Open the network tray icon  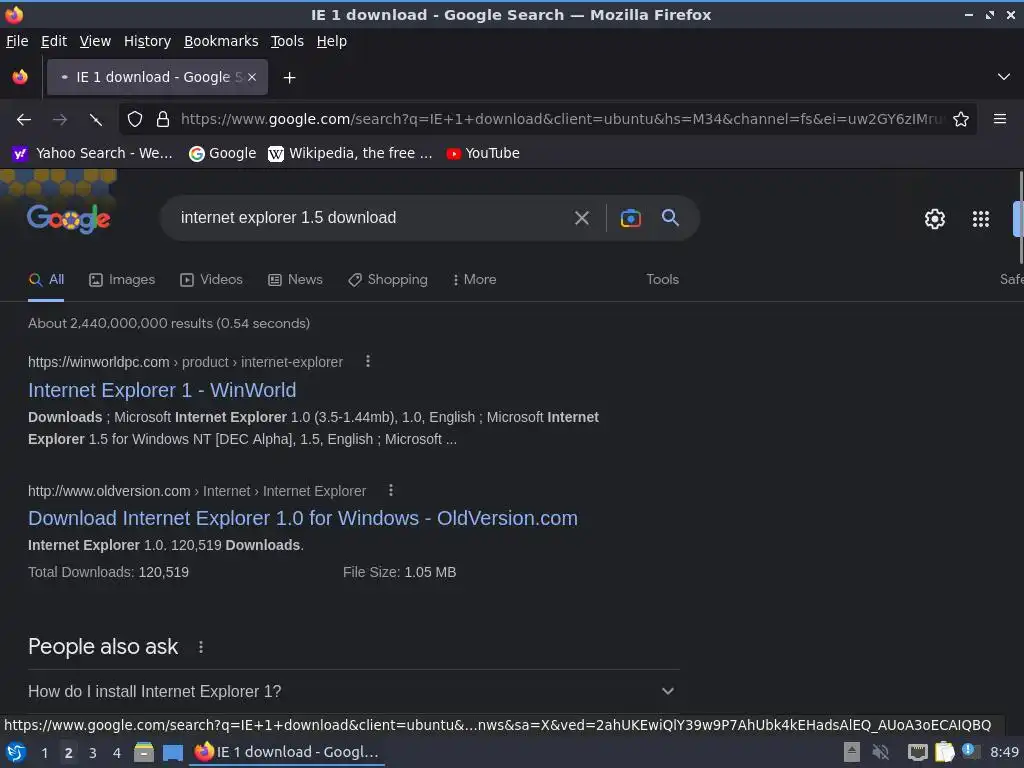click(x=917, y=752)
